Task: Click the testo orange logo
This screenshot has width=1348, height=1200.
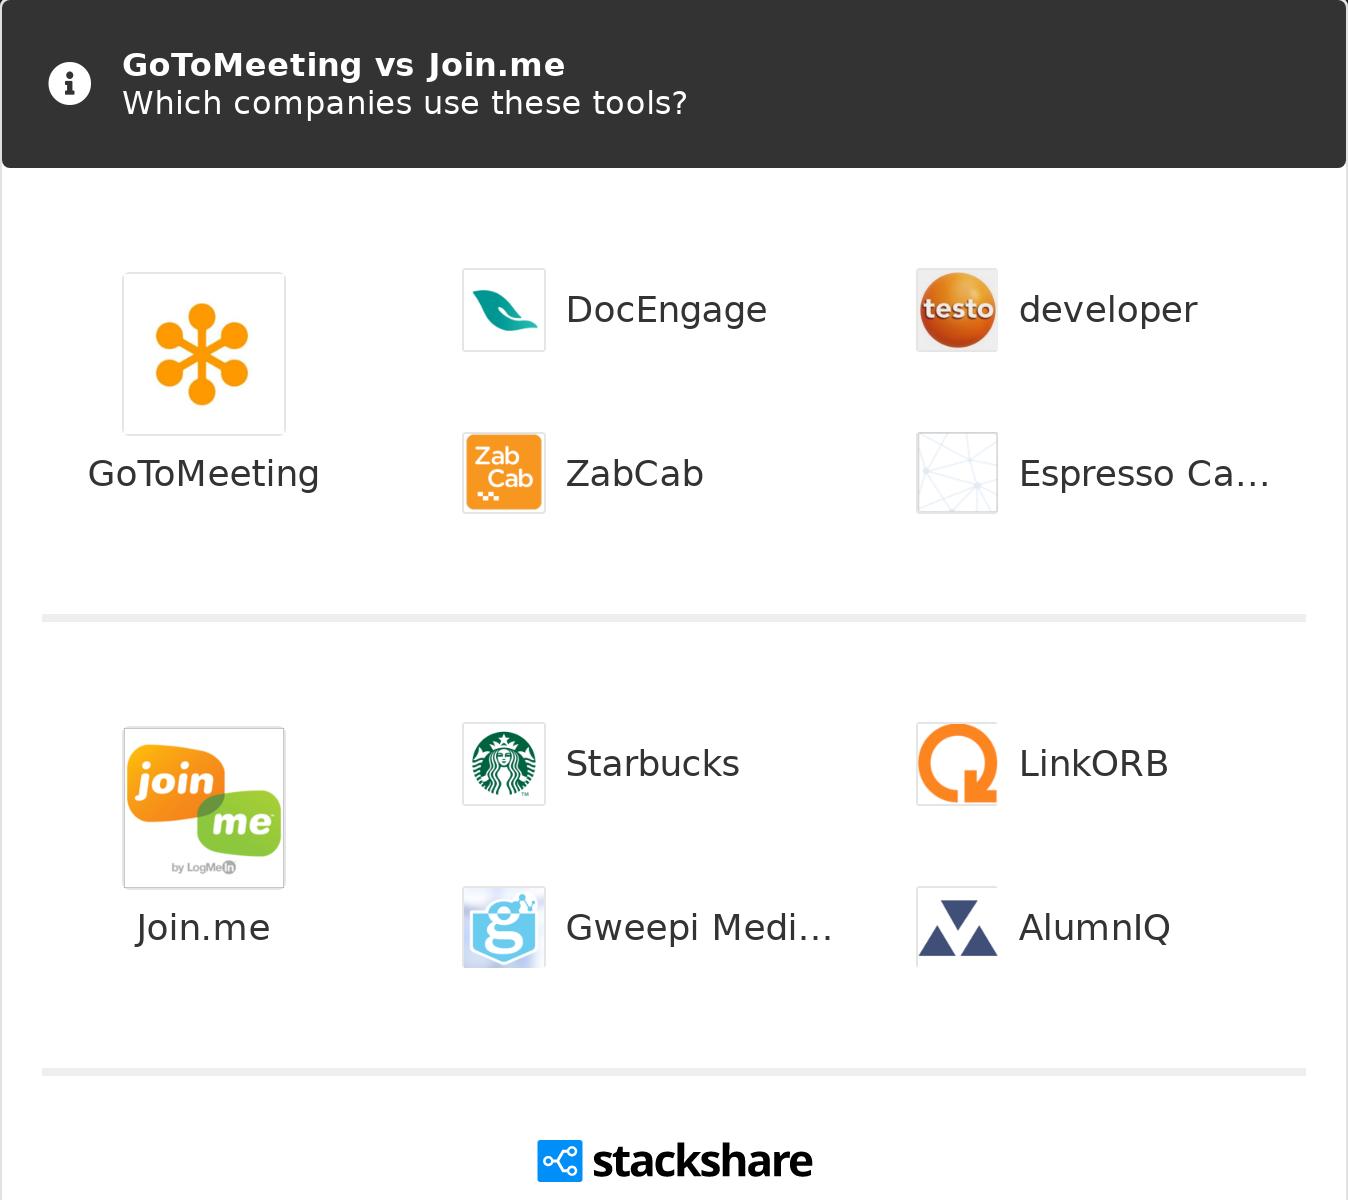Action: point(957,310)
